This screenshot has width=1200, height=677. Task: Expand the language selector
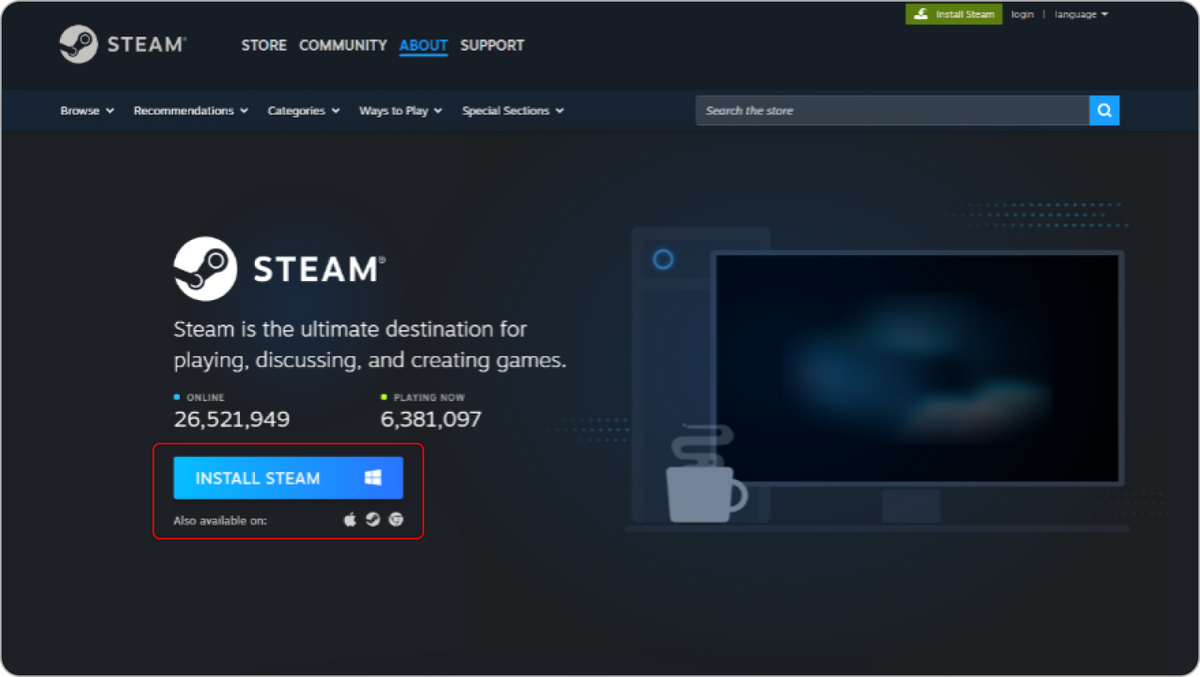coord(1081,14)
